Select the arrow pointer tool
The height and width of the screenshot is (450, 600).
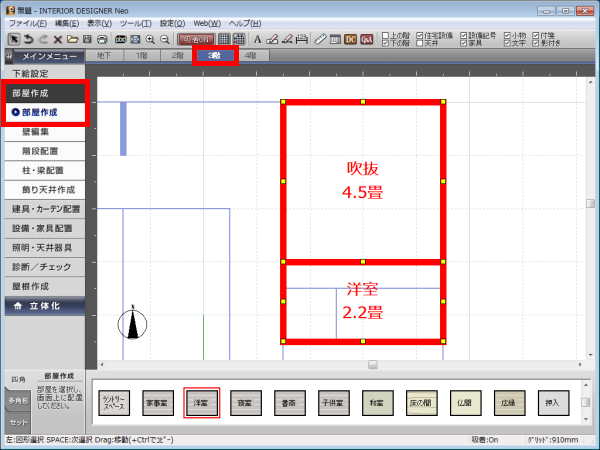point(13,39)
